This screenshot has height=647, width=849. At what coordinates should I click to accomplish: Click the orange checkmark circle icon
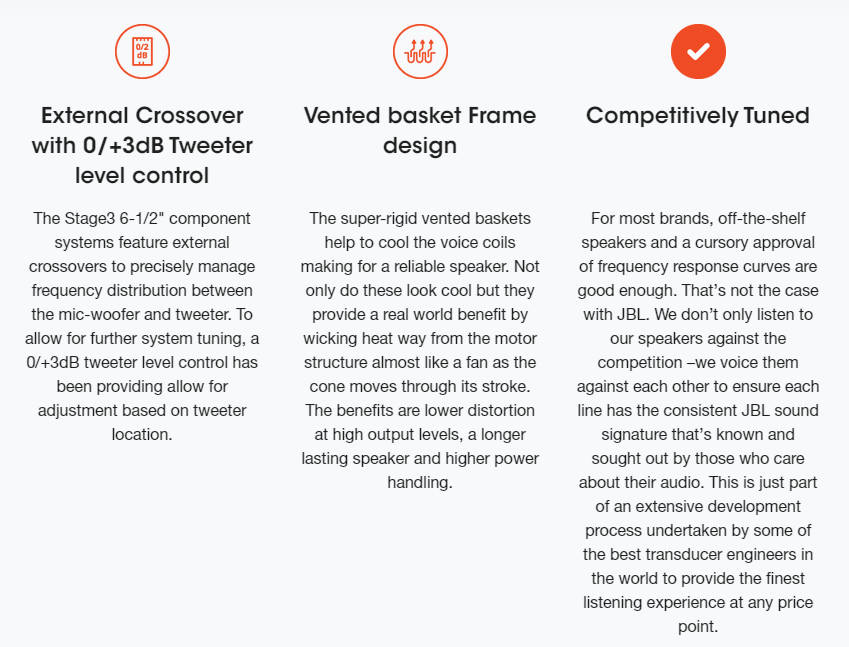697,50
